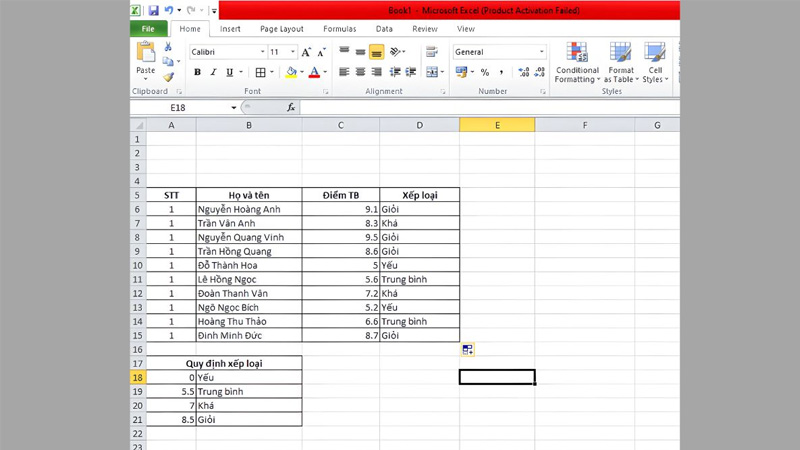Toggle the highlighted Bottom Align button

tap(377, 52)
